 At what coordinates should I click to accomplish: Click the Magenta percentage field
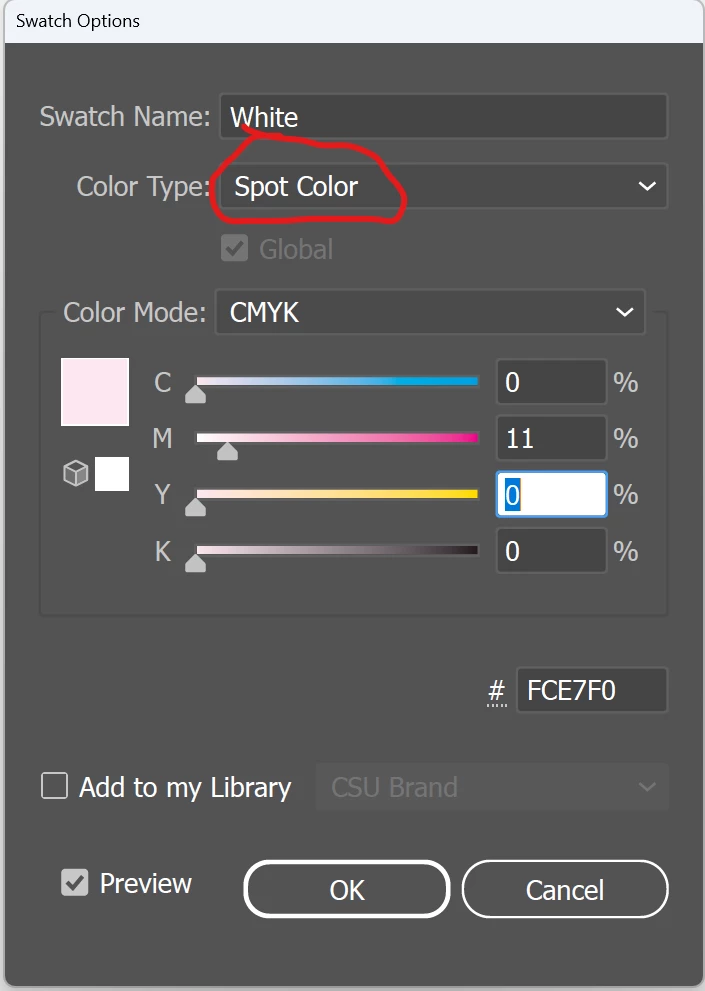coord(550,438)
